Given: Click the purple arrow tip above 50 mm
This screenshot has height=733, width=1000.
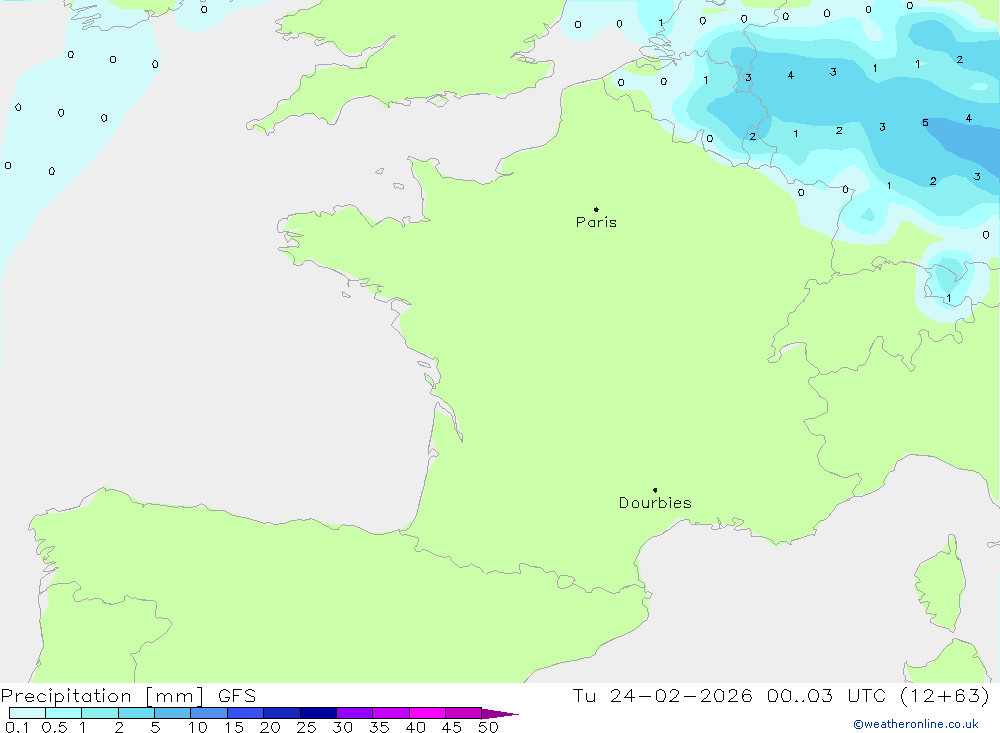Looking at the screenshot, I should tap(500, 714).
